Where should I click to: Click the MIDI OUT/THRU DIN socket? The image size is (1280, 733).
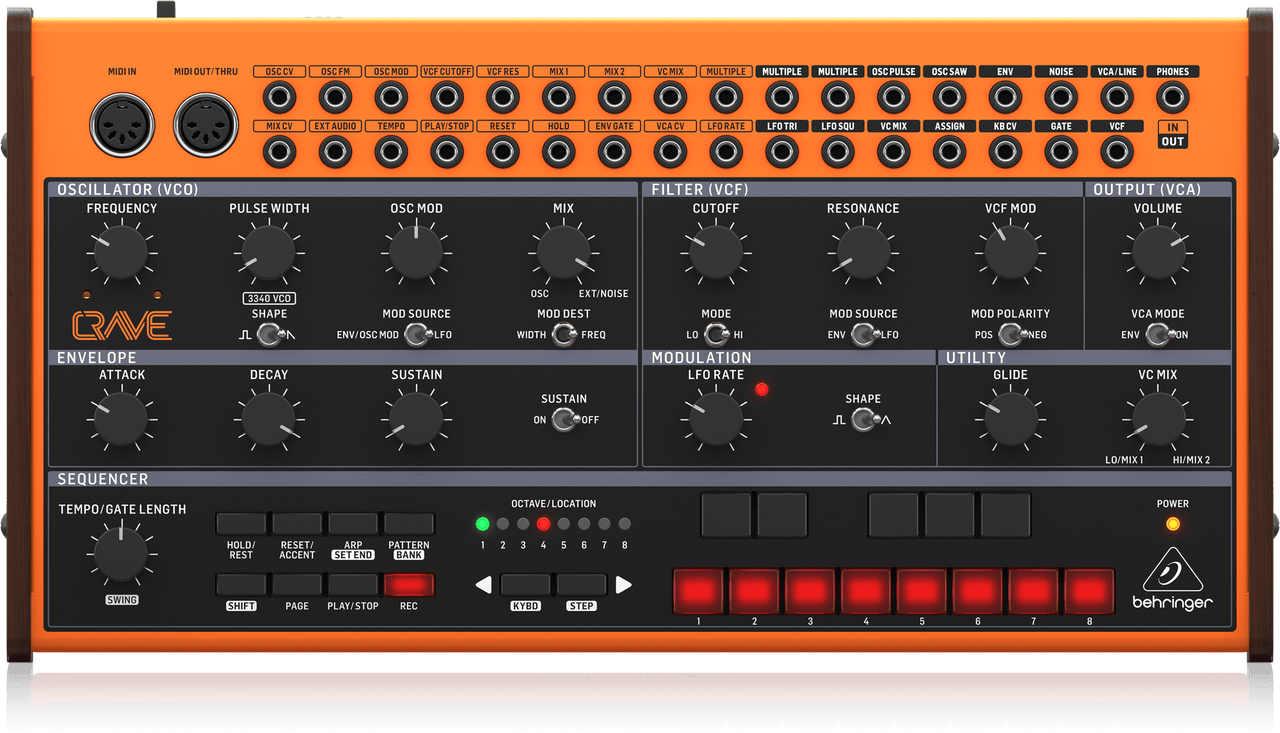pos(206,126)
